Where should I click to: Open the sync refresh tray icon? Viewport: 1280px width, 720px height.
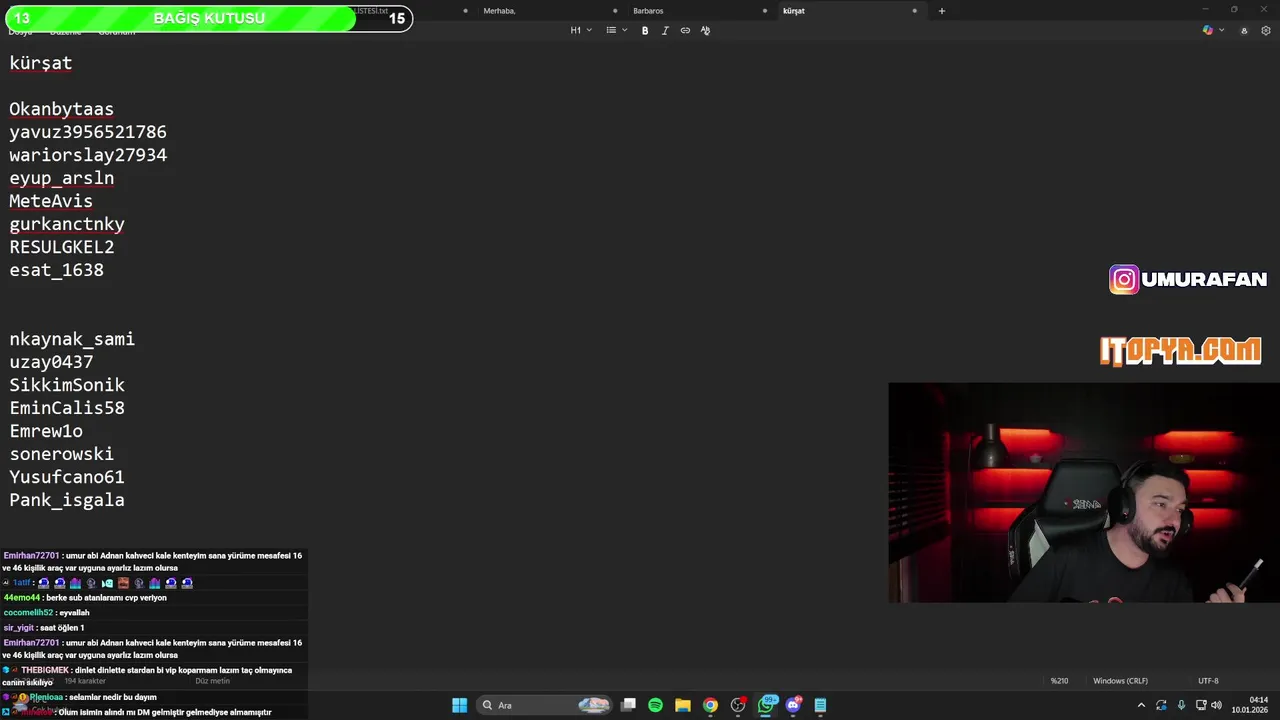click(x=1161, y=705)
